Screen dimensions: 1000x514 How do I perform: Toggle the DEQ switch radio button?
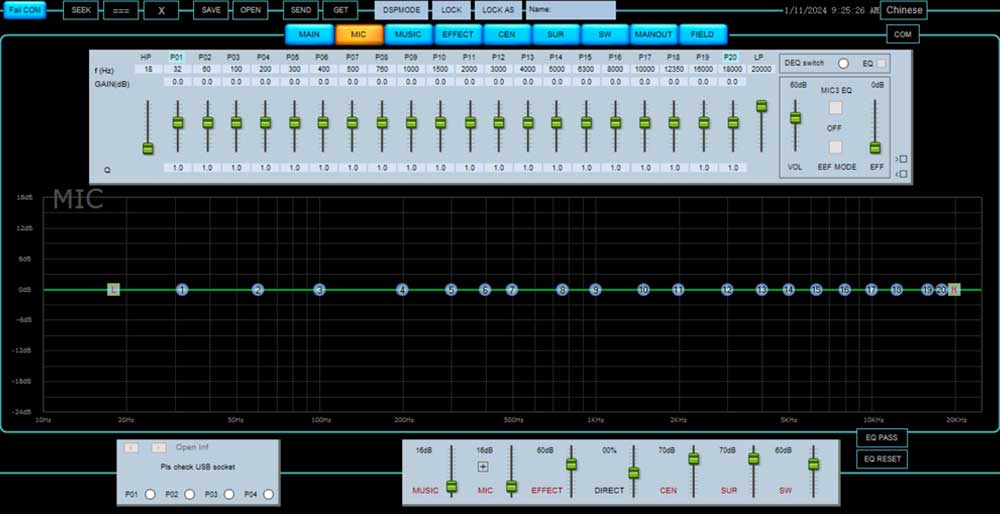[843, 63]
